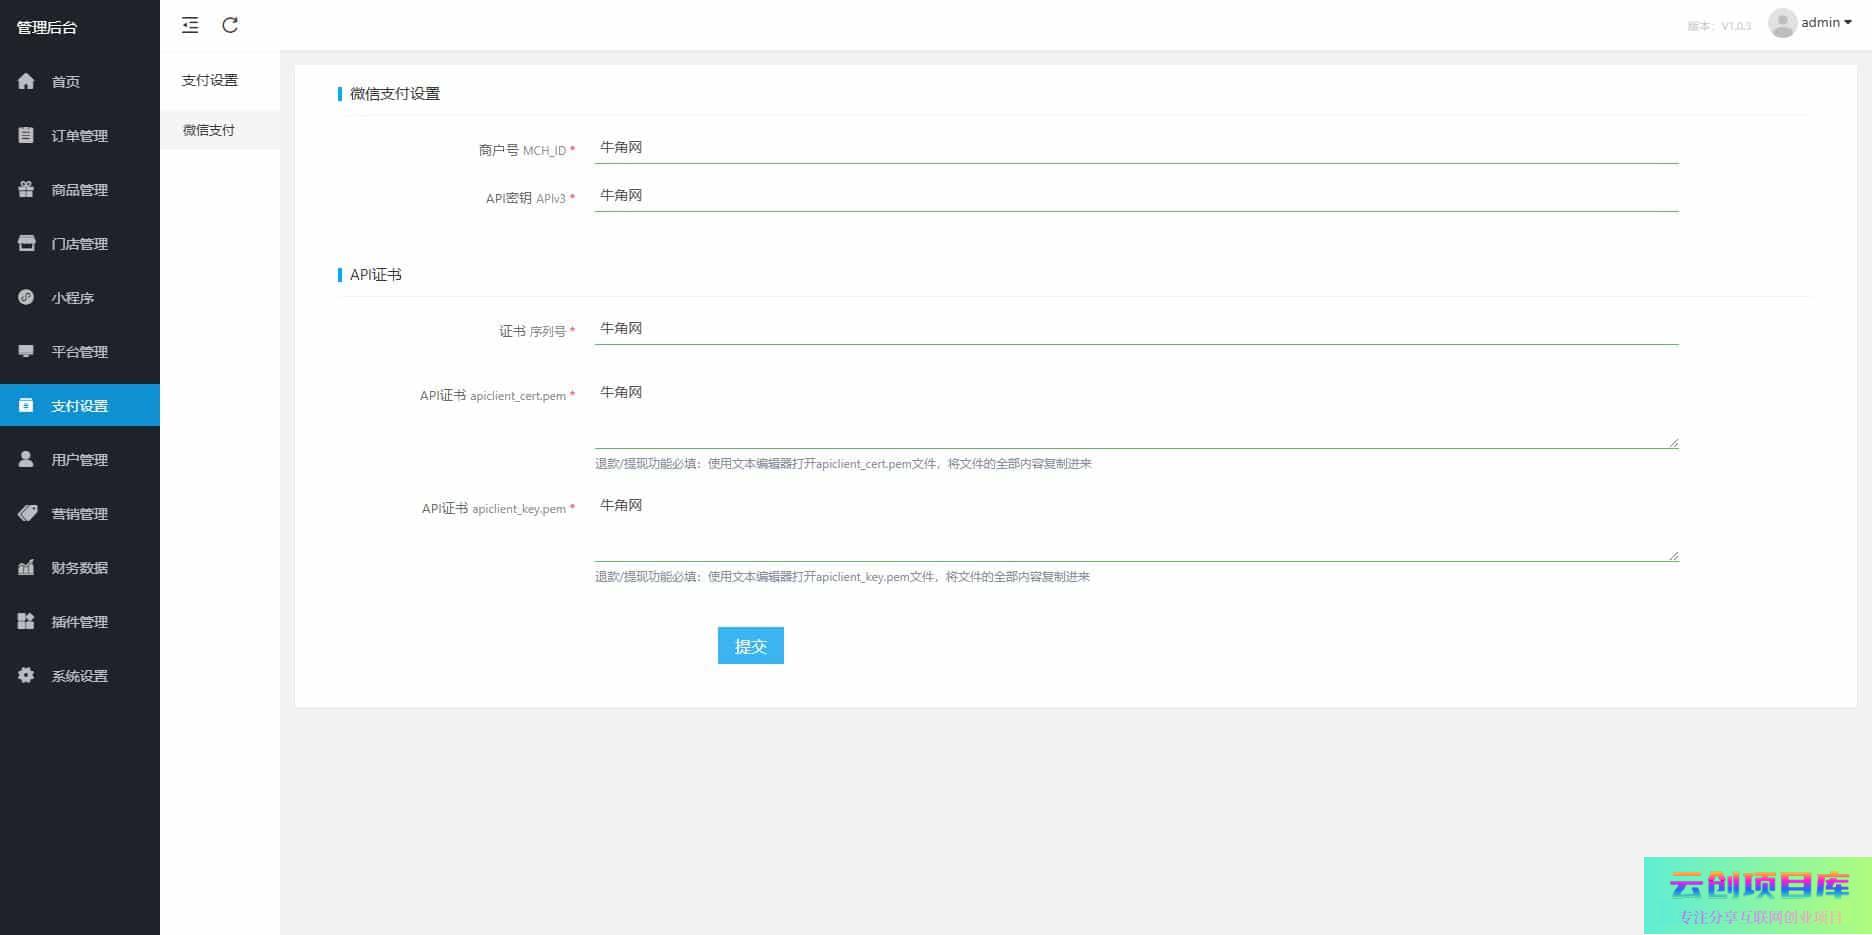The image size is (1872, 935).
Task: Click the home icon beside 首页
Action: point(26,81)
